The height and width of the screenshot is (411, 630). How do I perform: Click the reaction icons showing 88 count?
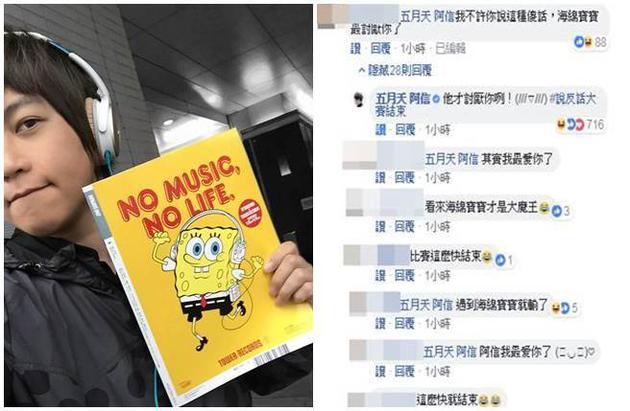[x=590, y=41]
